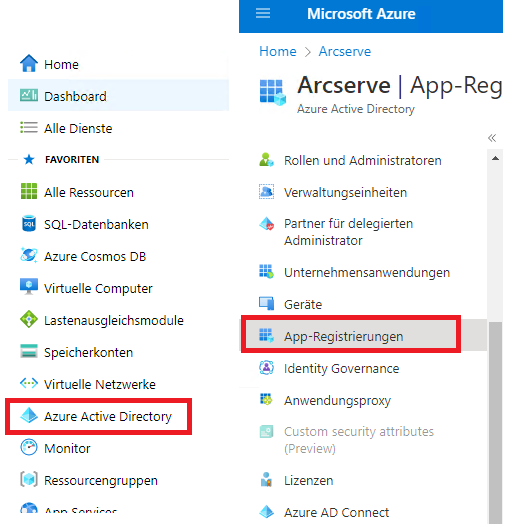The width and height of the screenshot is (506, 532).
Task: Click the Geräte devices icon
Action: [266, 303]
